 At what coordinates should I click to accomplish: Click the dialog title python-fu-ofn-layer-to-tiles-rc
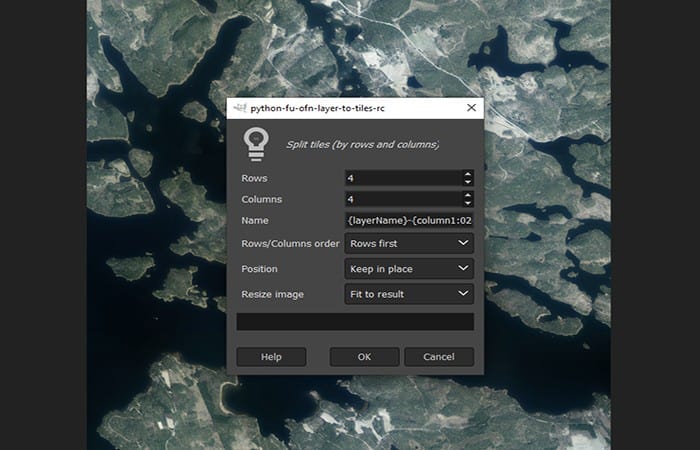317,108
